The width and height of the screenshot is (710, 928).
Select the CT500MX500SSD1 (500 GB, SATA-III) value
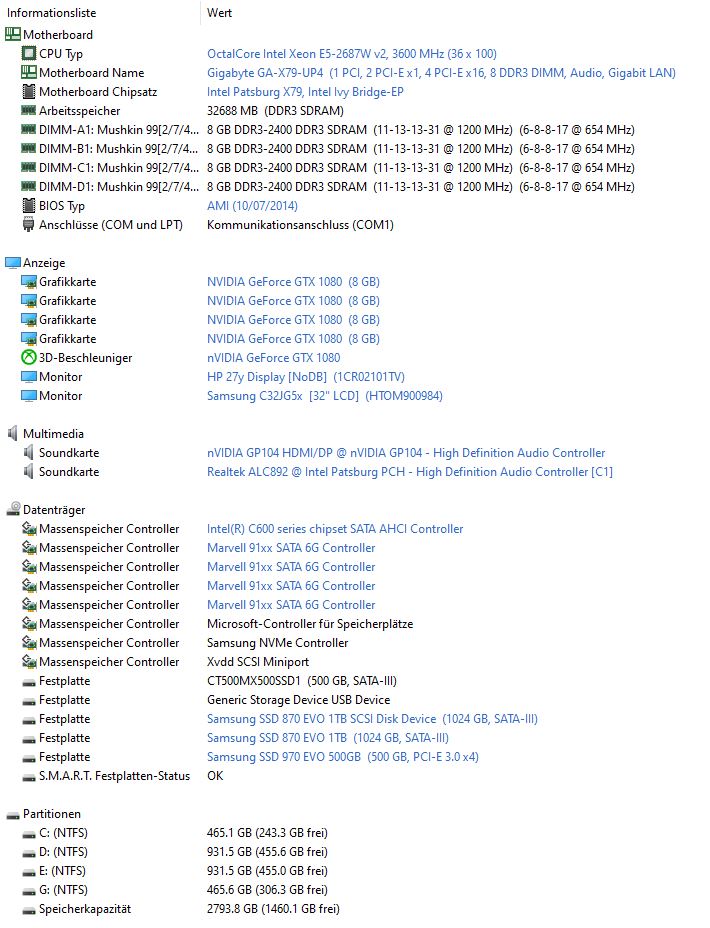pyautogui.click(x=302, y=680)
